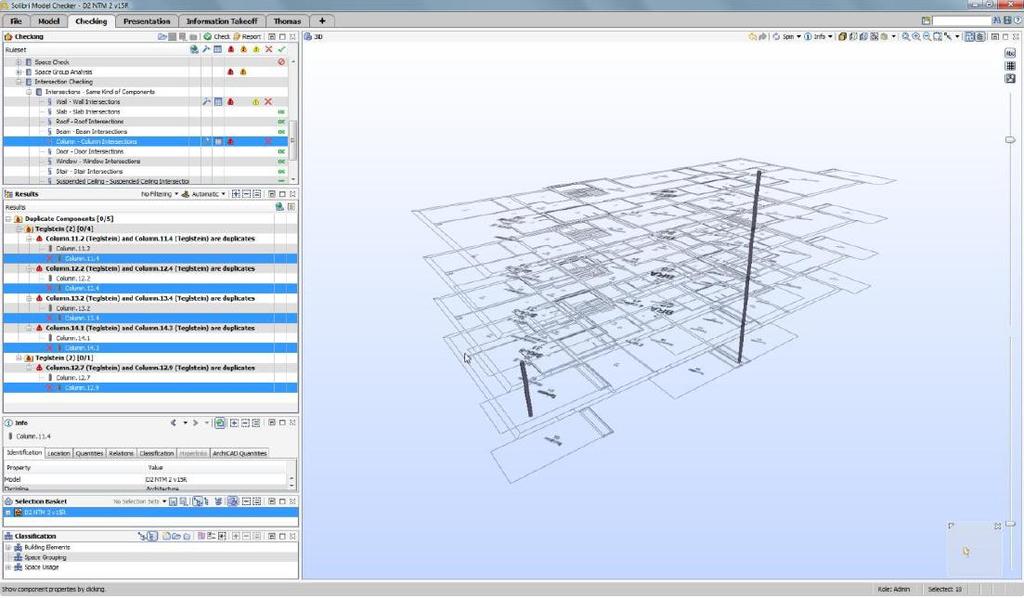Open the Automatic dropdown in Results
Viewport: 1024px width, 598px height.
click(204, 194)
